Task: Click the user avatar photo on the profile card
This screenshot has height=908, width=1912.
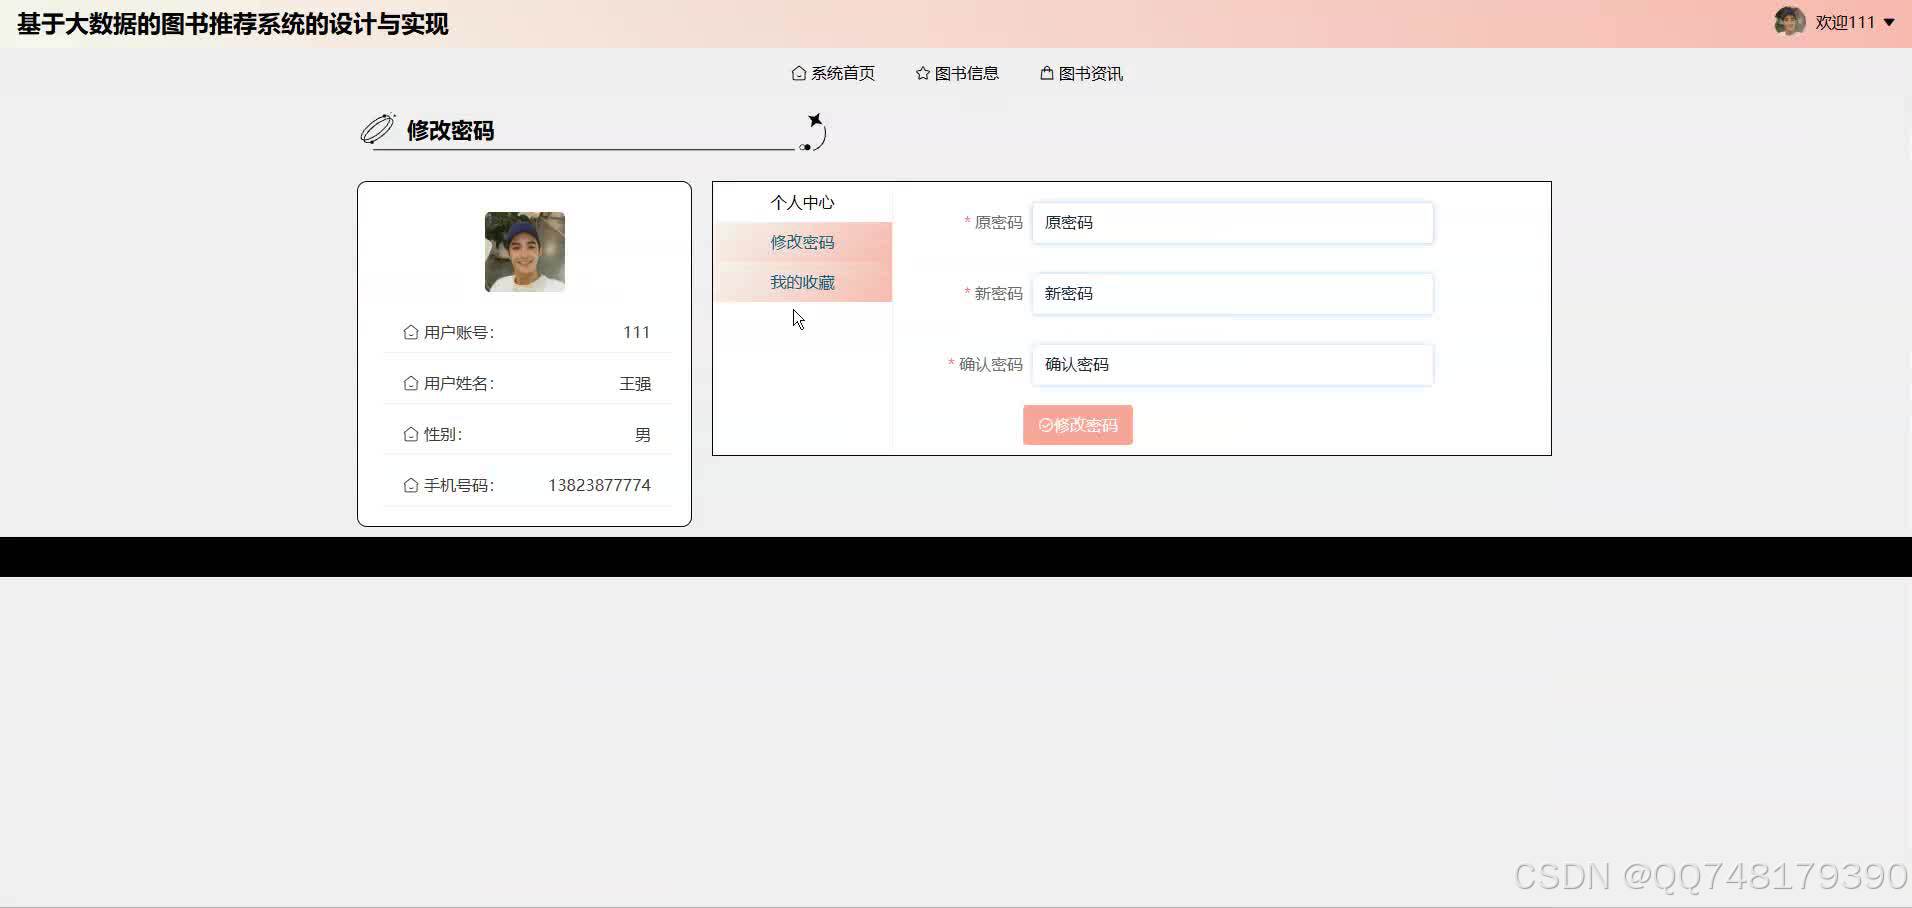Action: click(524, 252)
